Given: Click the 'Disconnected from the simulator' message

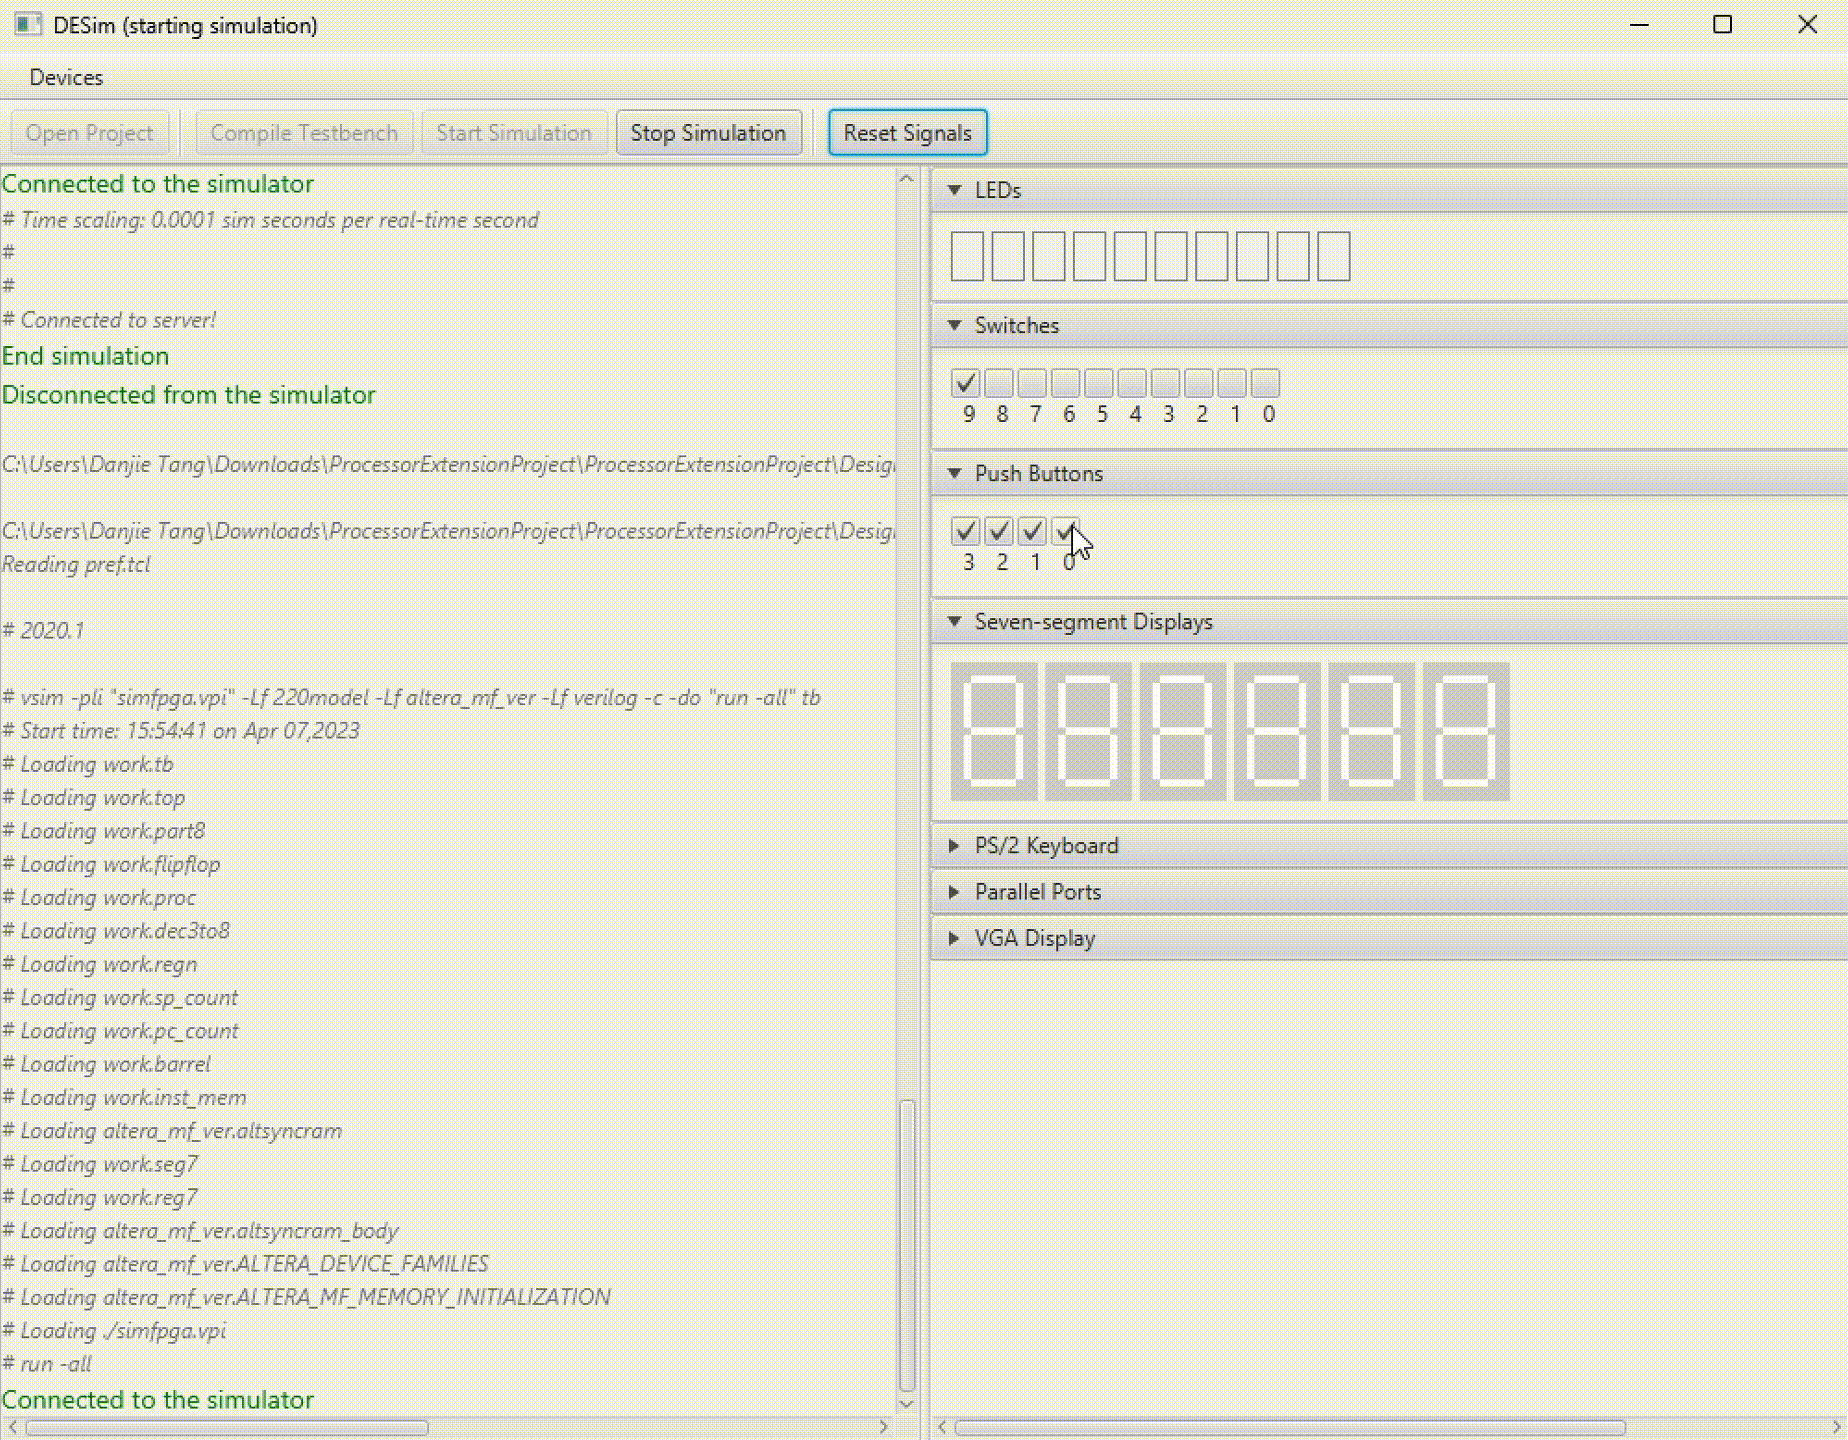Looking at the screenshot, I should point(188,395).
